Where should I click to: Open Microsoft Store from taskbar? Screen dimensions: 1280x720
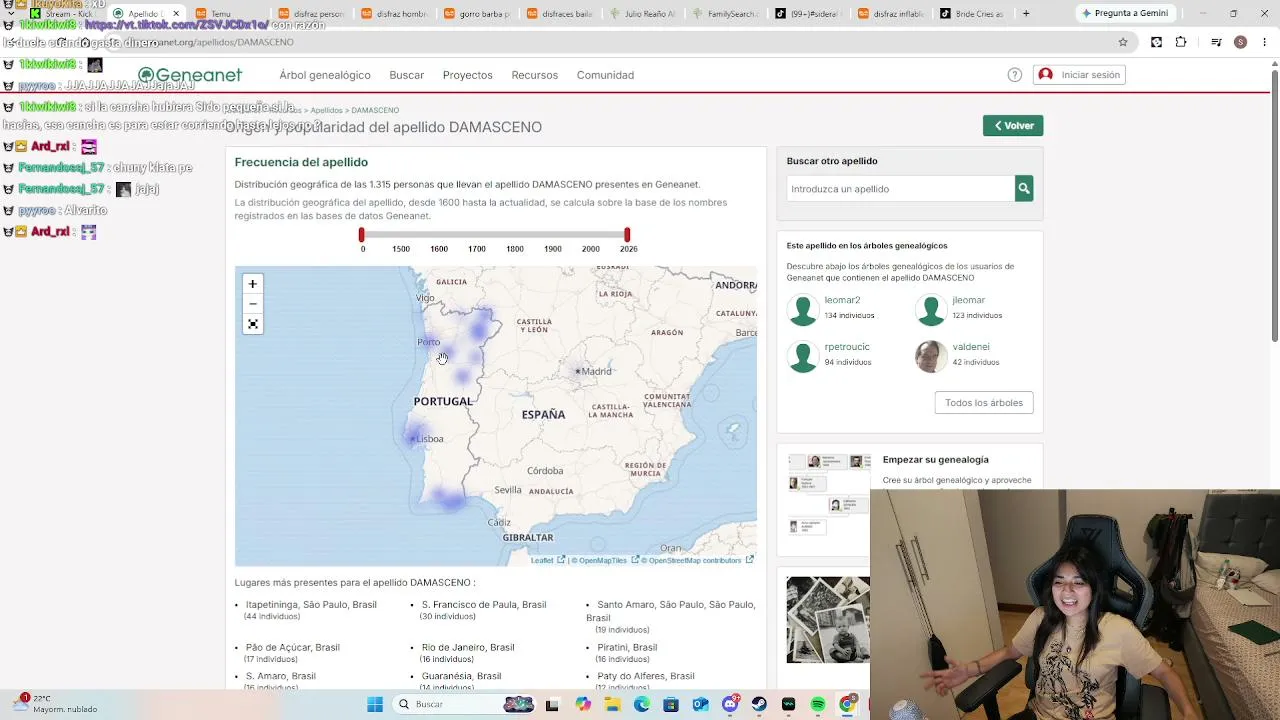[x=671, y=704]
